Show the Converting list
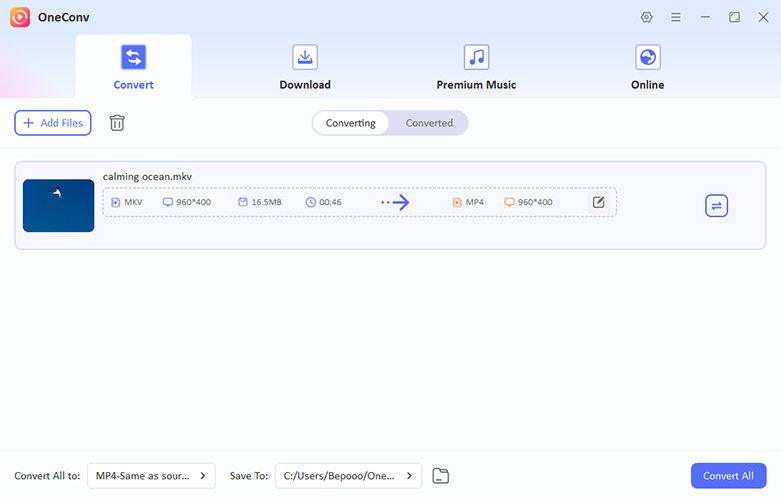781x500 pixels. click(351, 123)
